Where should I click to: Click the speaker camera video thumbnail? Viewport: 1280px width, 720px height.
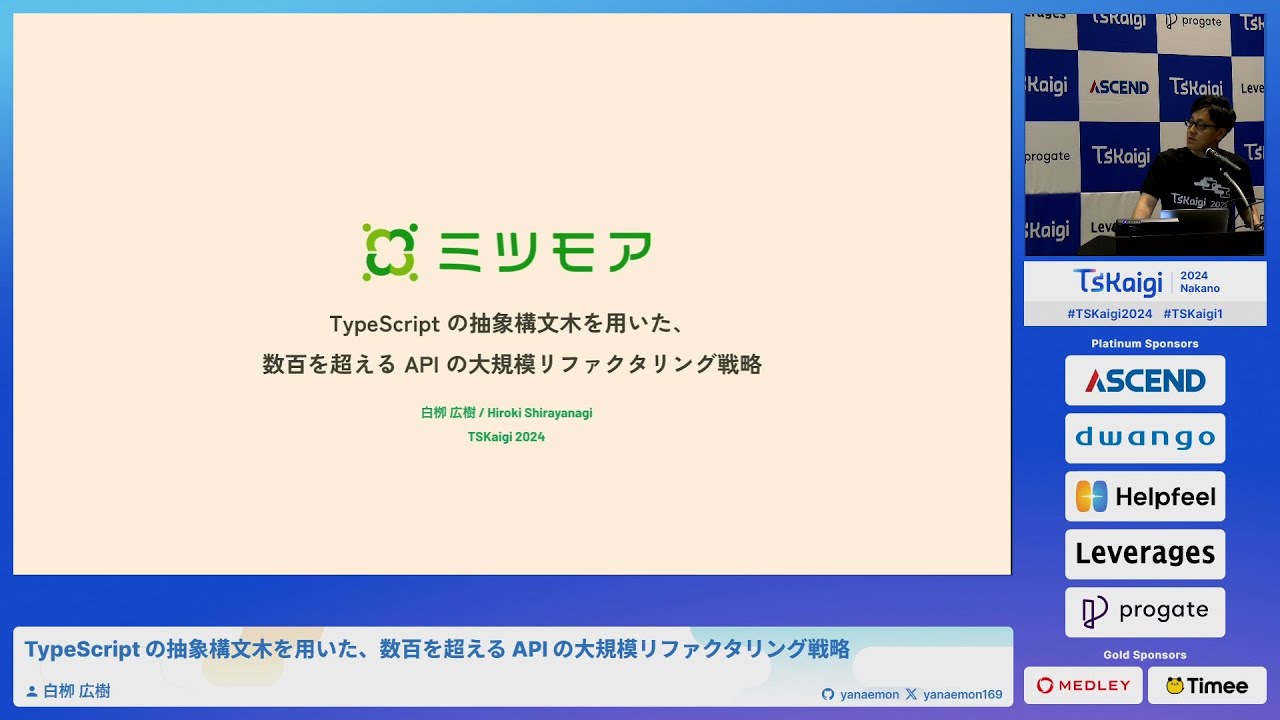[x=1145, y=135]
